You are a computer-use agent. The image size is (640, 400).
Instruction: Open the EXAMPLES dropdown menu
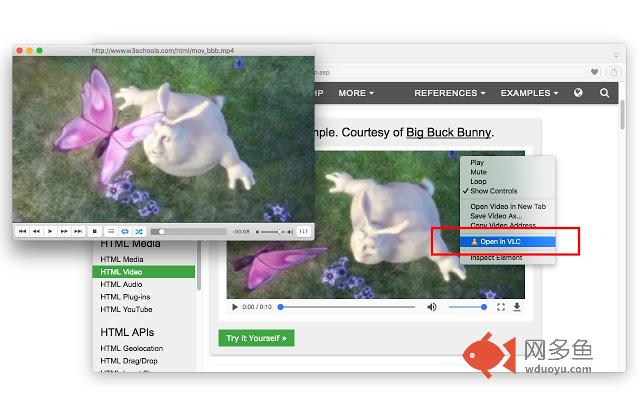tap(529, 93)
